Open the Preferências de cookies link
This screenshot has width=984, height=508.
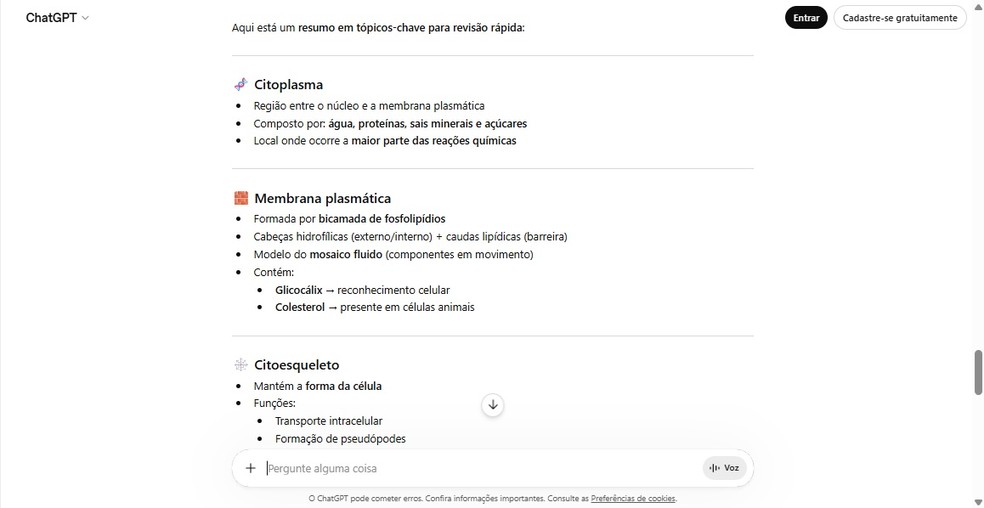[x=633, y=498]
